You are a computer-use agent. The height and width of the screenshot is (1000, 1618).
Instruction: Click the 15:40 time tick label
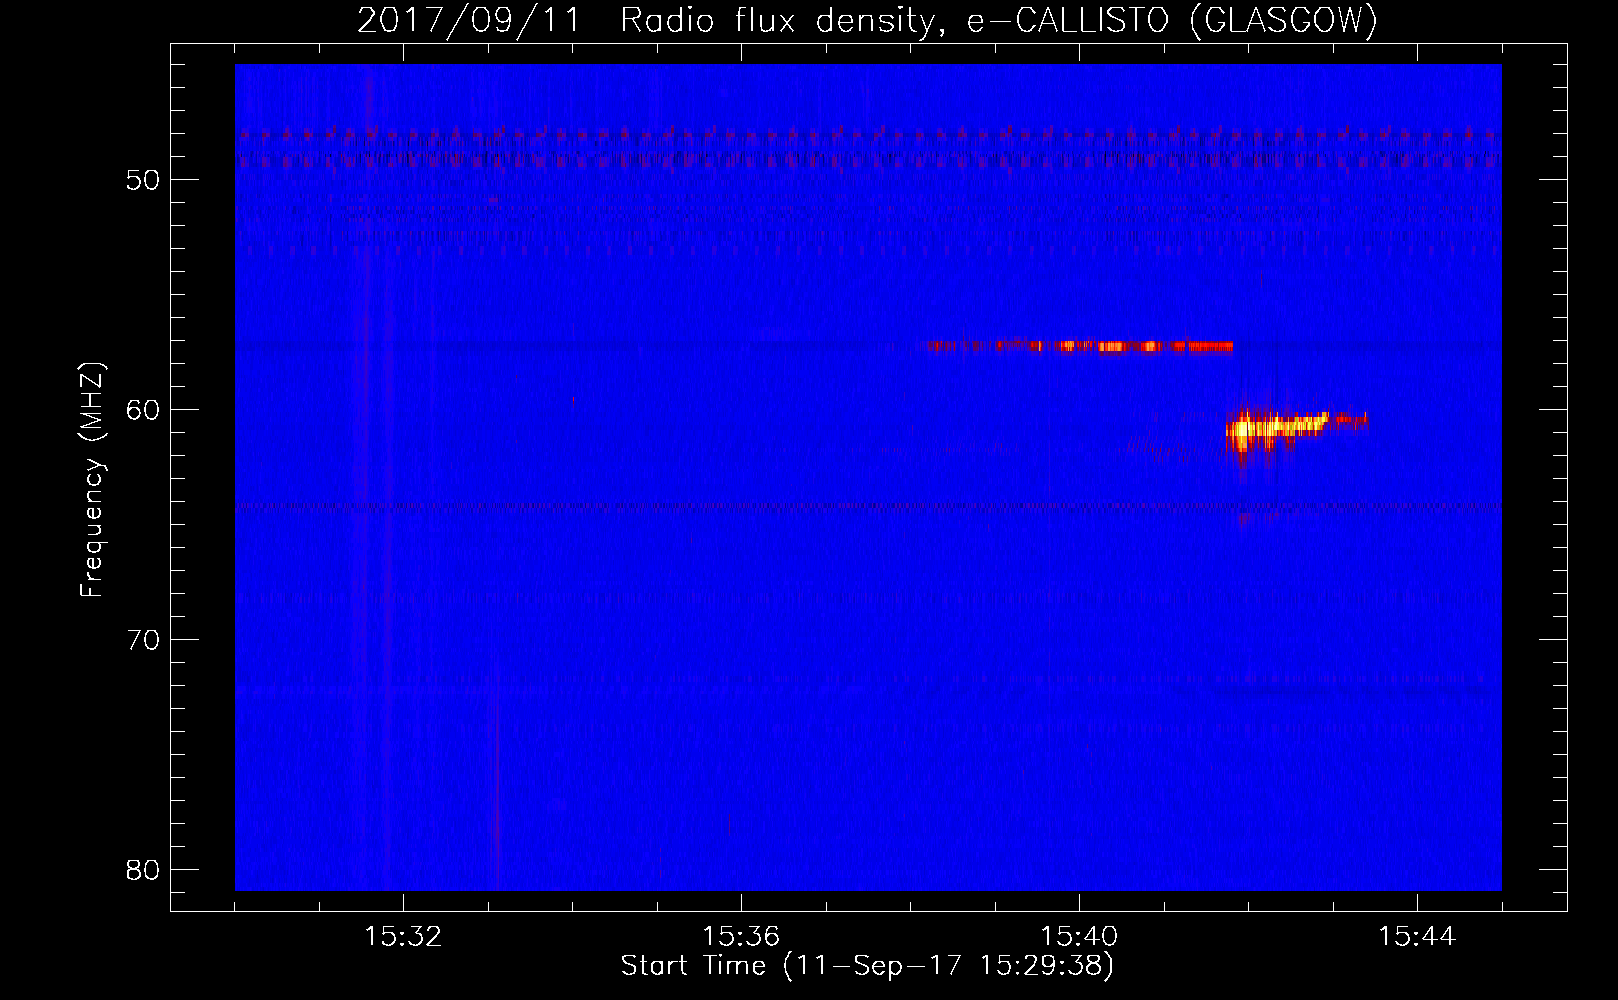[1079, 937]
